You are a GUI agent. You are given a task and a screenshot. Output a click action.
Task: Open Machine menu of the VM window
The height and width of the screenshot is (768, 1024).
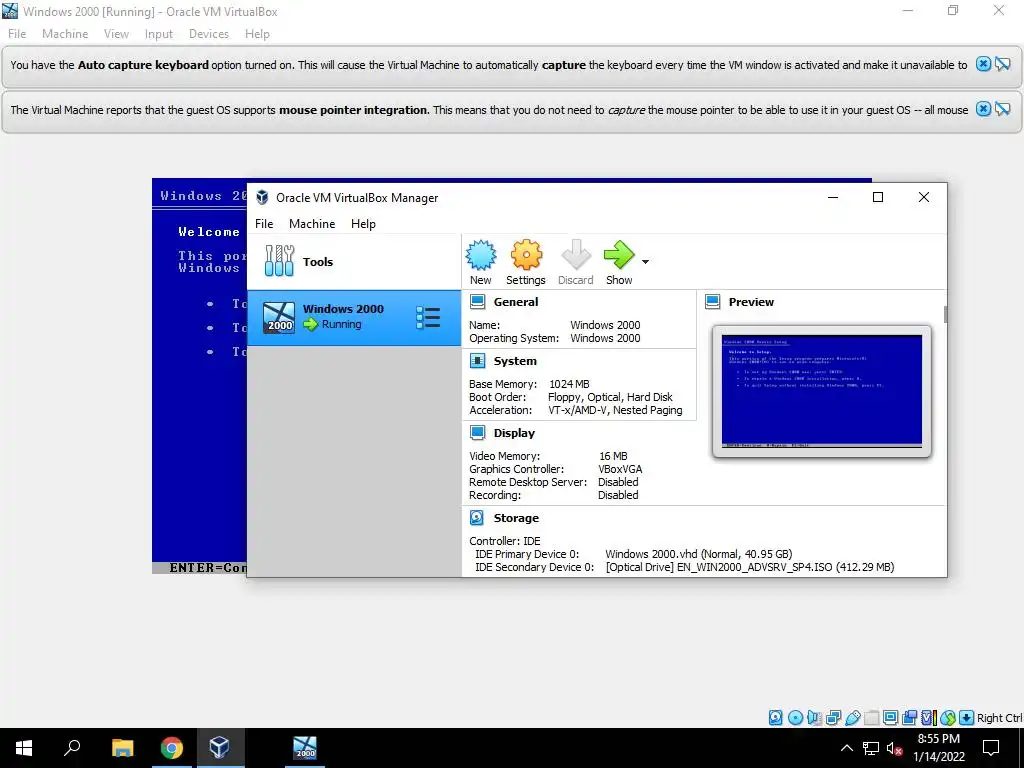[x=65, y=34]
